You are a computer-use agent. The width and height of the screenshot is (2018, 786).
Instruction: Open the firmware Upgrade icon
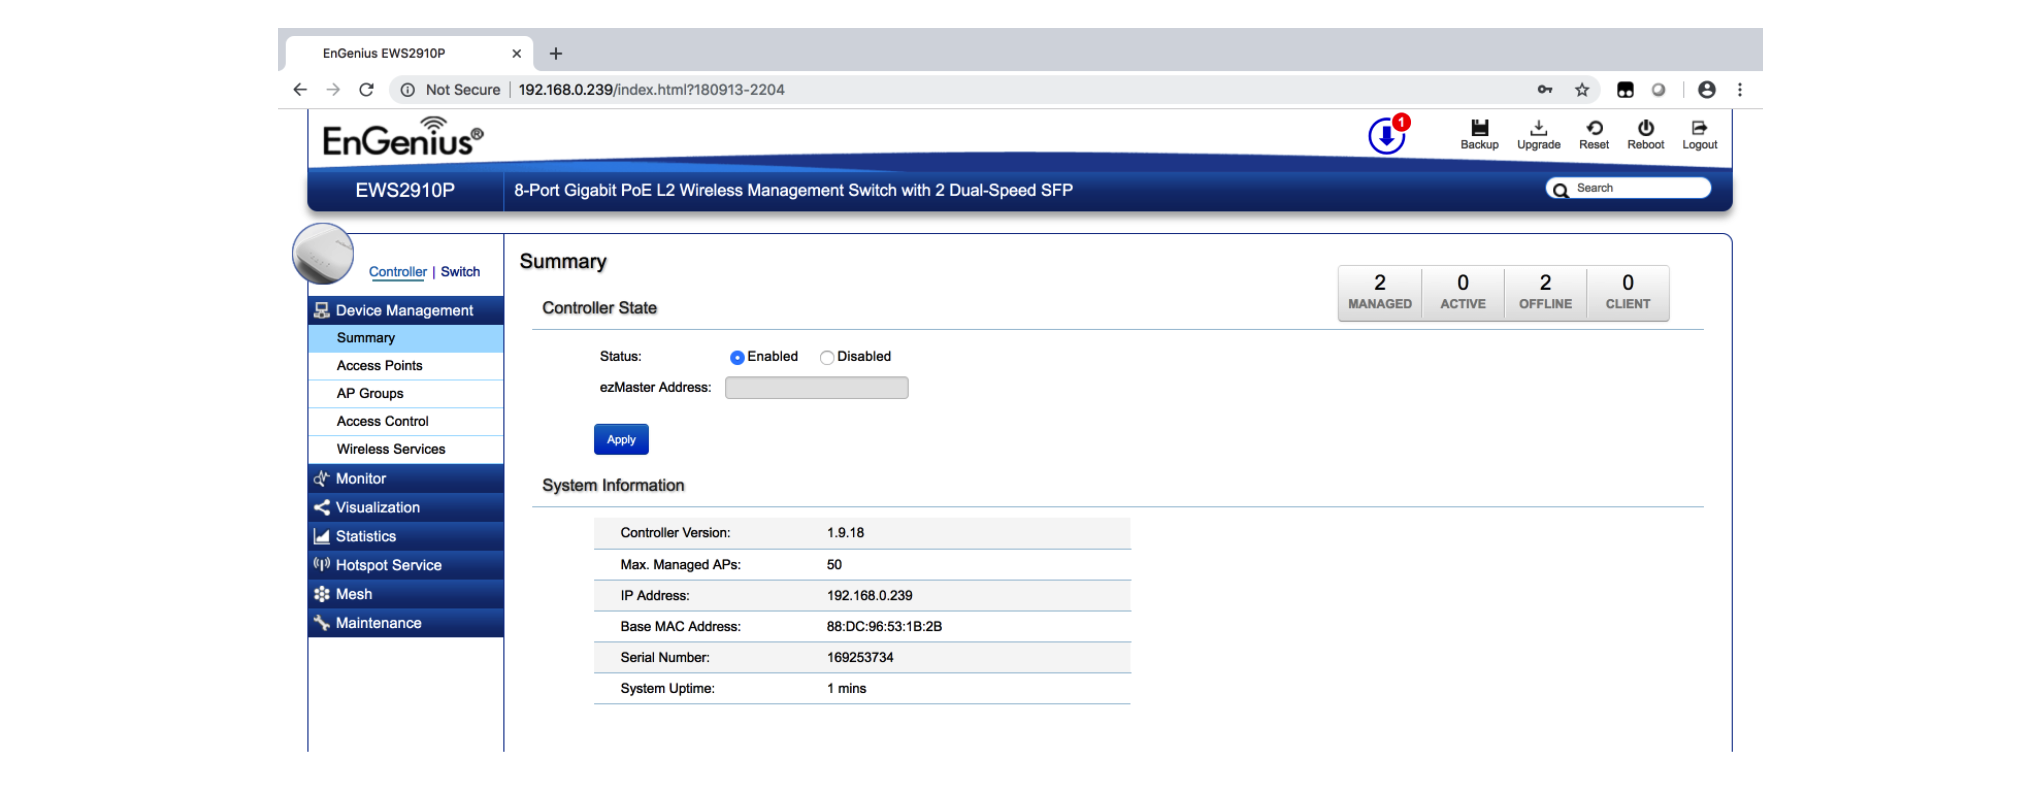pos(1538,128)
